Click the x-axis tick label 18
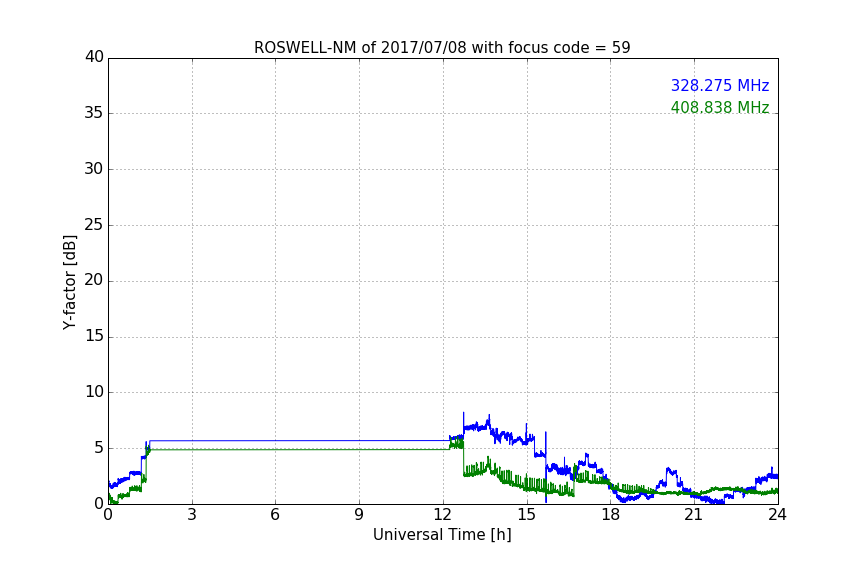This screenshot has height=576, width=864. [611, 515]
